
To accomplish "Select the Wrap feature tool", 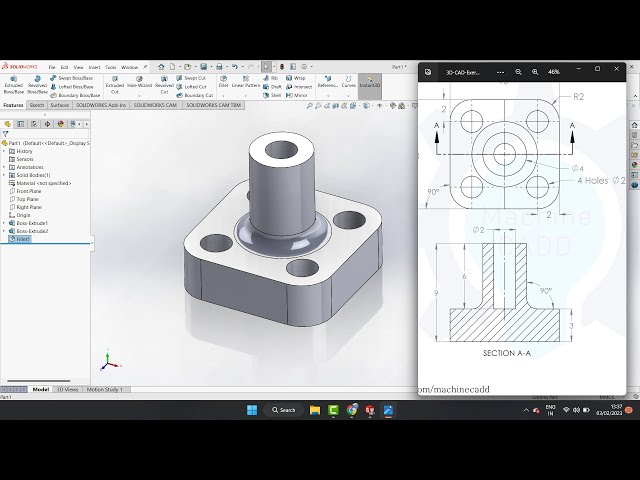I will [296, 78].
